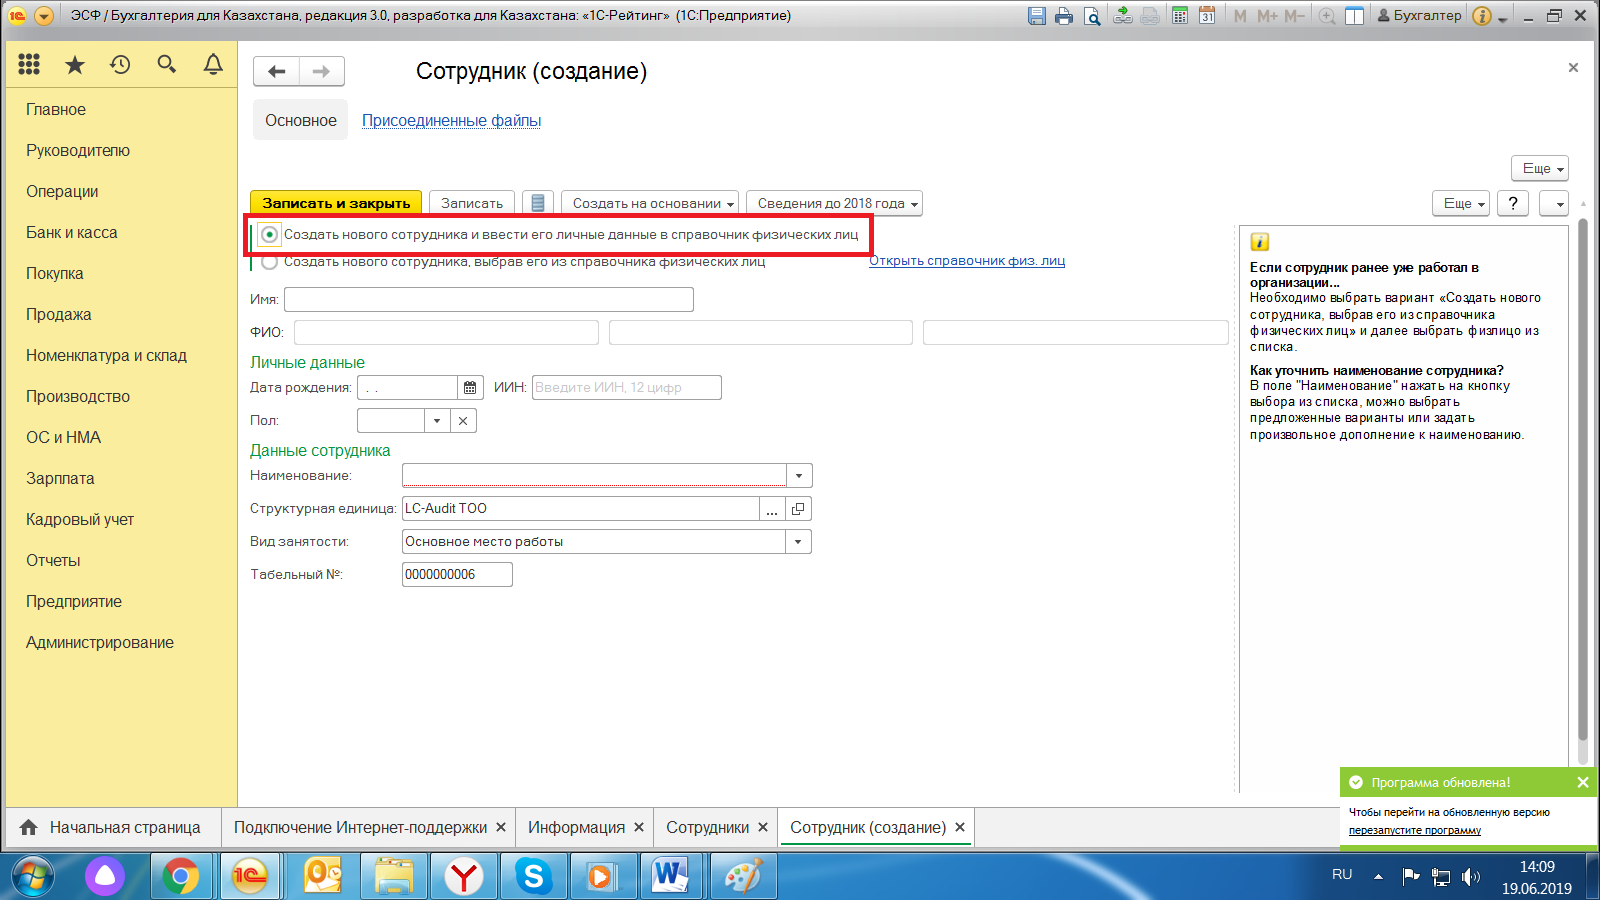Click the Основное button
Viewport: 1600px width, 900px height.
[x=301, y=121]
